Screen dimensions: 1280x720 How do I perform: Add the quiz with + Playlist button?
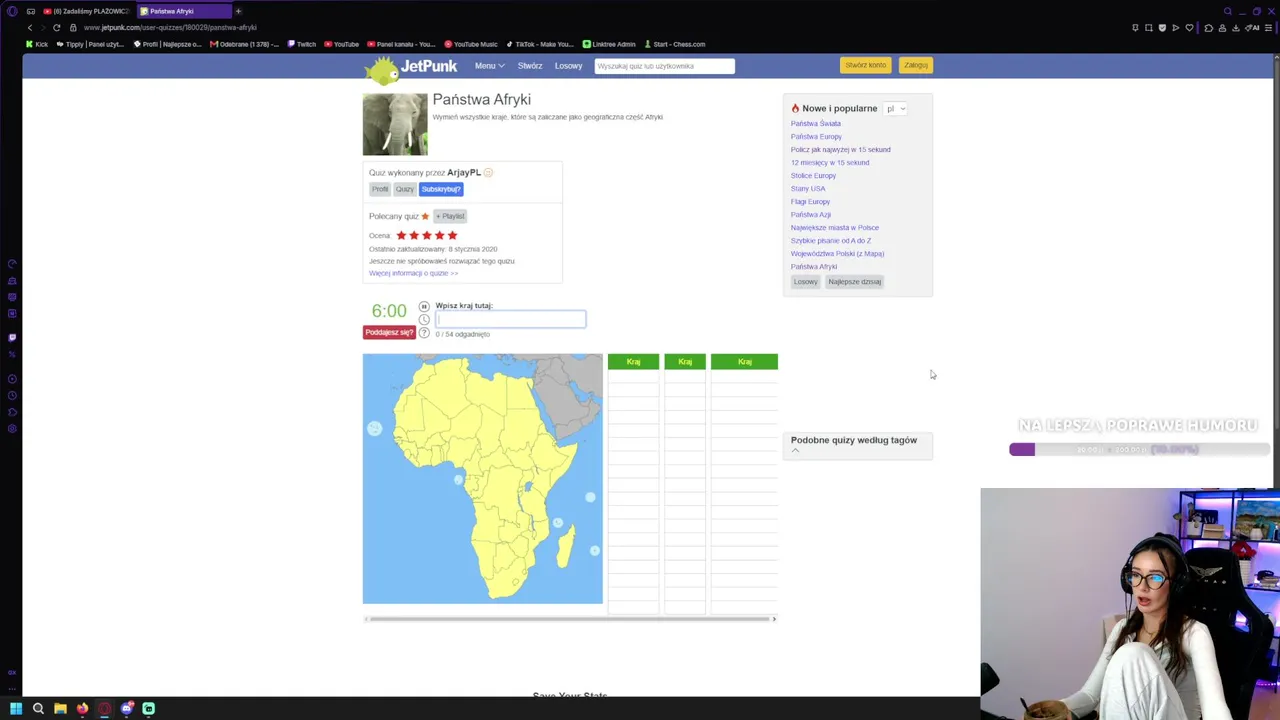(x=450, y=216)
